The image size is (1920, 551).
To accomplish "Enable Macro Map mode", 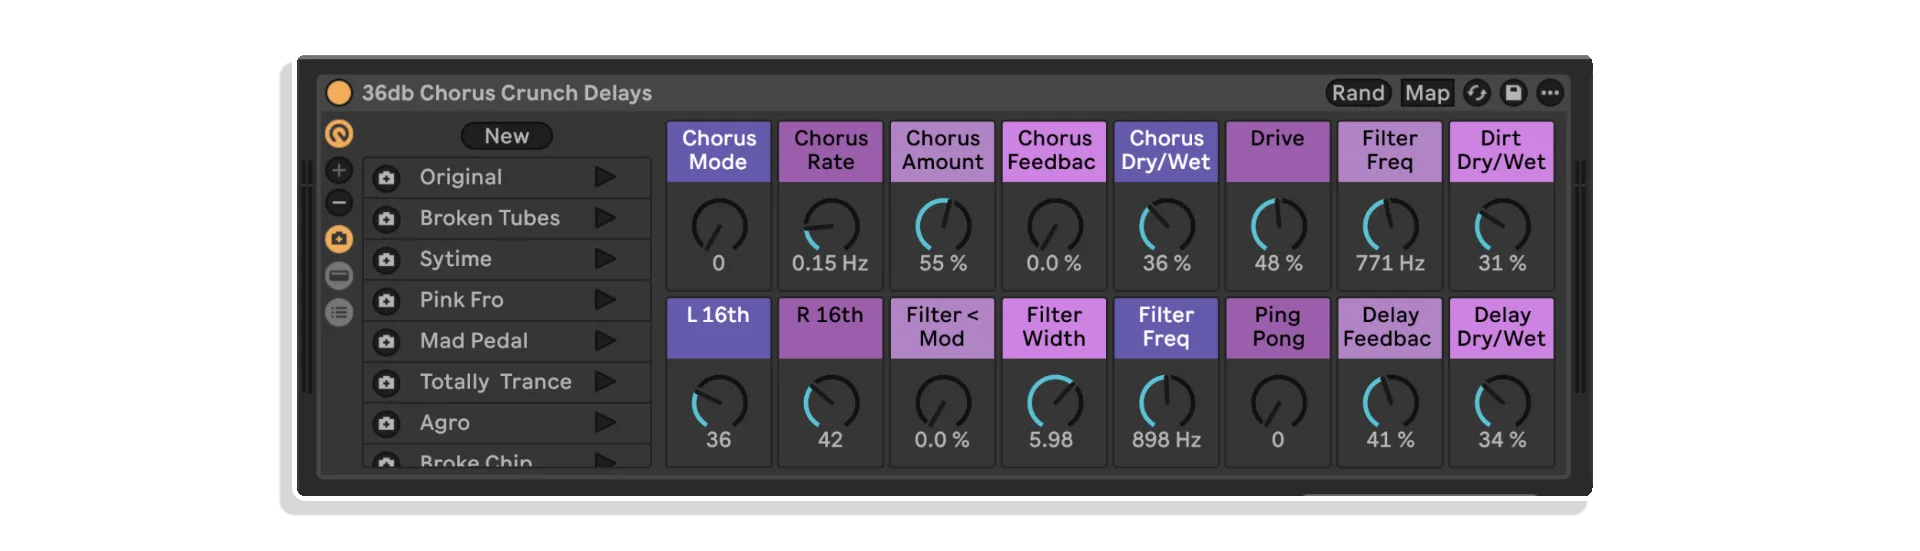I will [1426, 93].
